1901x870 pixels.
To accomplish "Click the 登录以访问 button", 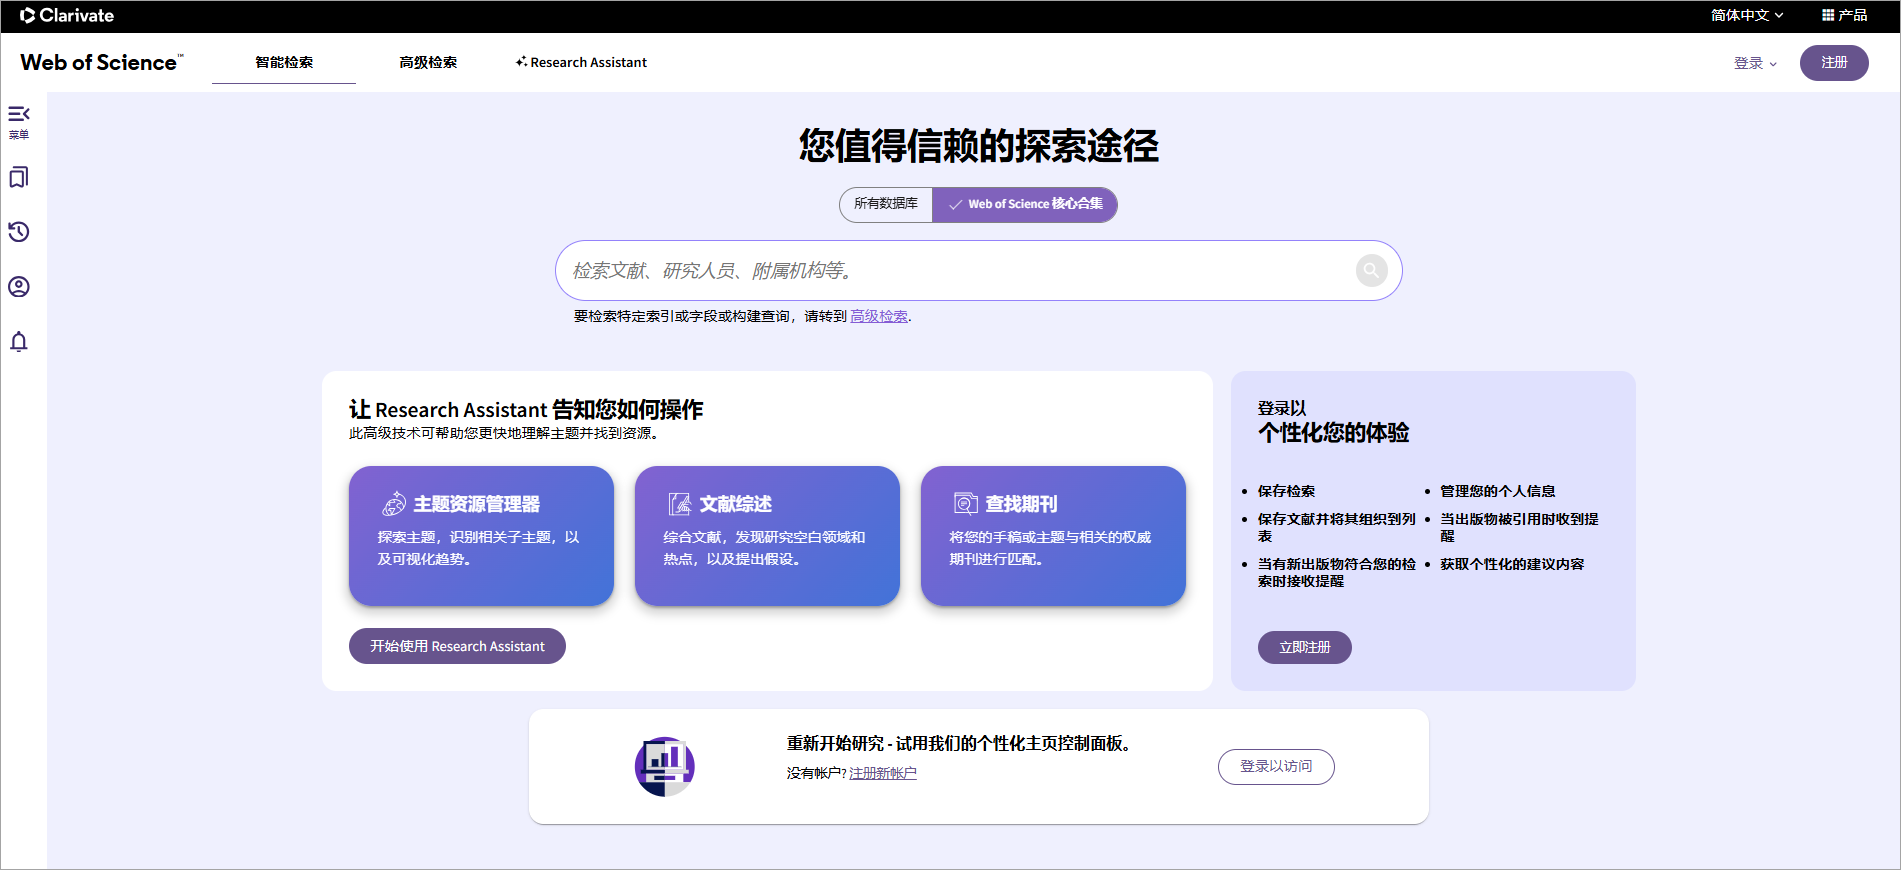I will click(x=1276, y=767).
